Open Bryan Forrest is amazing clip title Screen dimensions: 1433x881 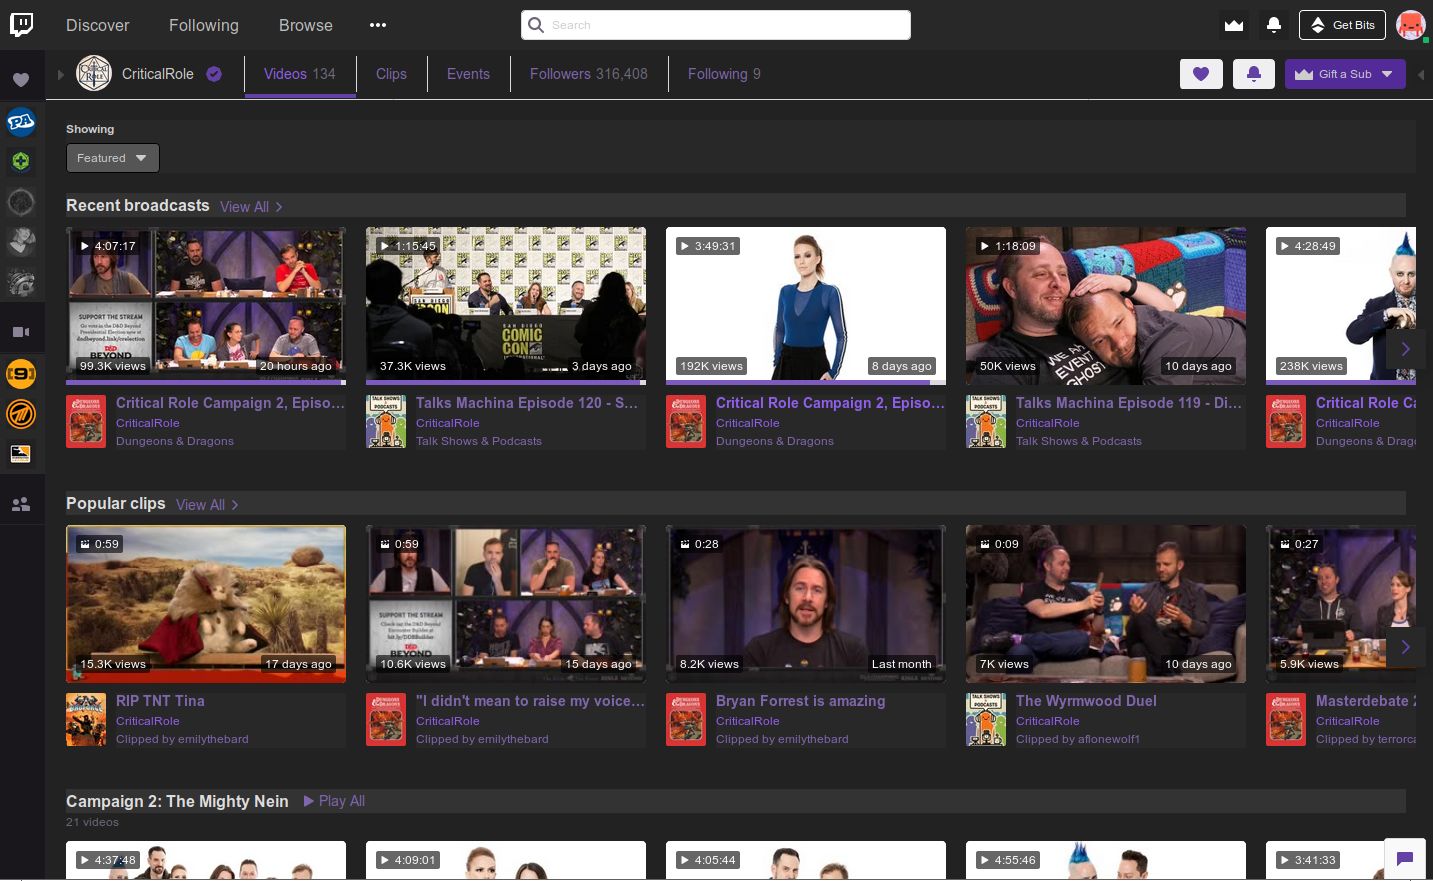pyautogui.click(x=800, y=701)
